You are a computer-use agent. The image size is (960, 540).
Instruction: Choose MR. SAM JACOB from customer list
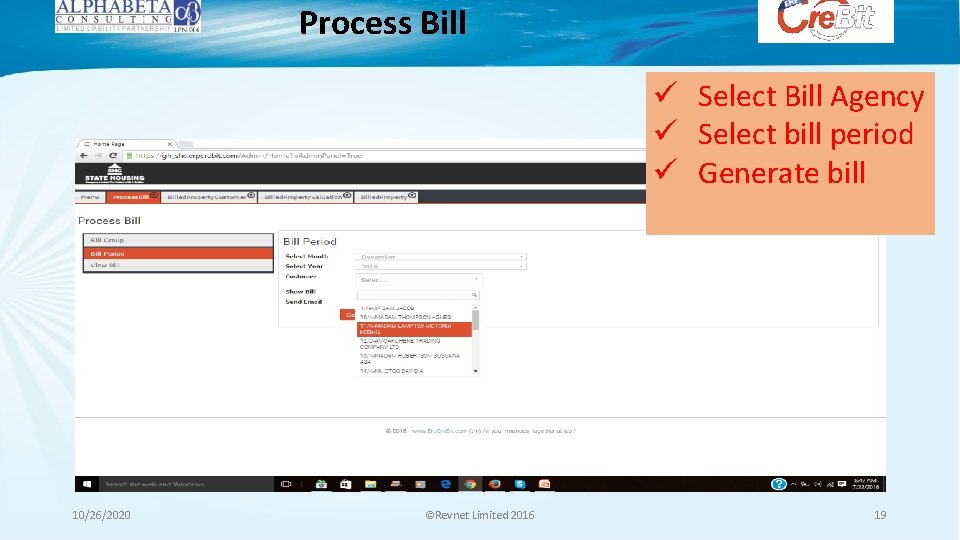[414, 308]
